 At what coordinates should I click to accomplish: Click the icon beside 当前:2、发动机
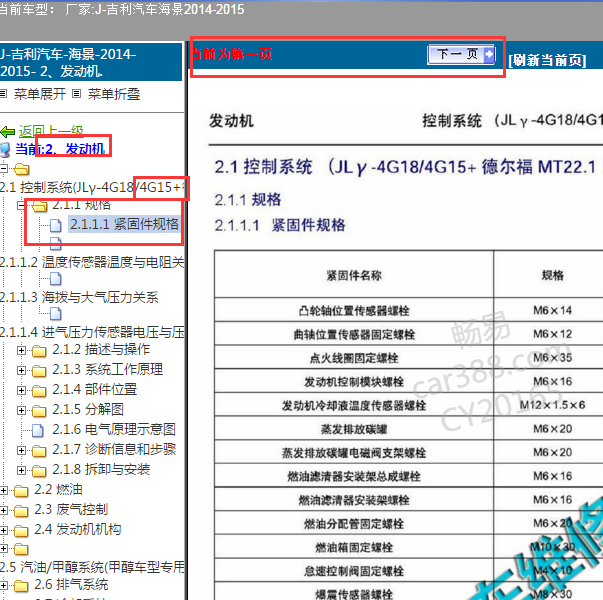click(5, 150)
